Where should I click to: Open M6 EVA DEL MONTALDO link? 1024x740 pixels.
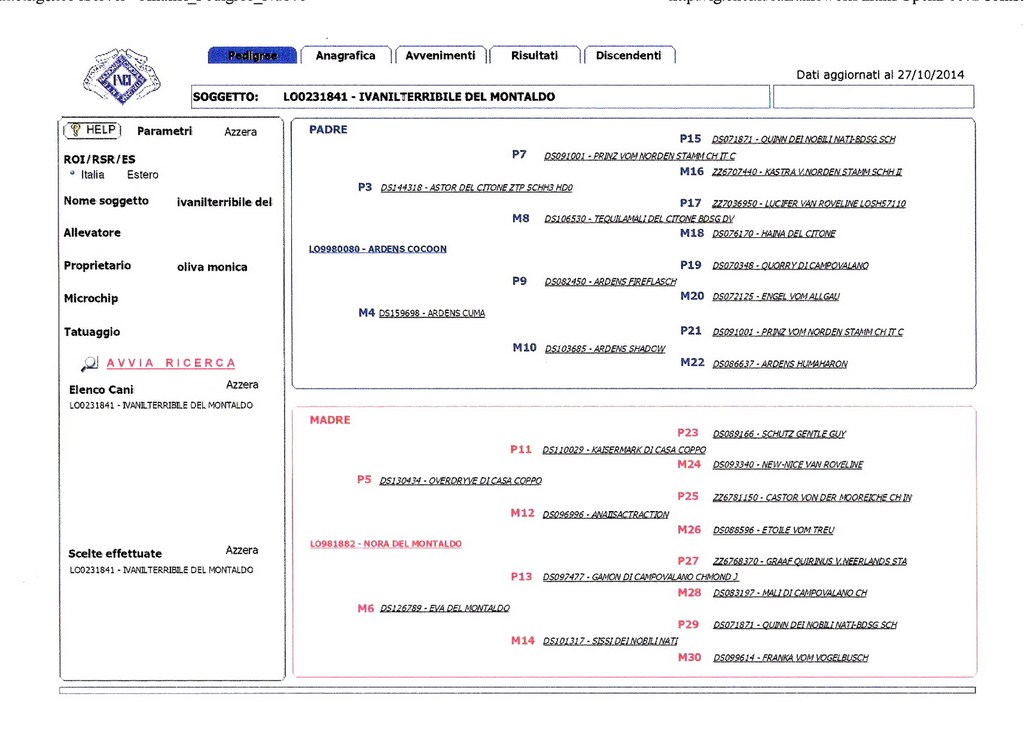tap(445, 608)
